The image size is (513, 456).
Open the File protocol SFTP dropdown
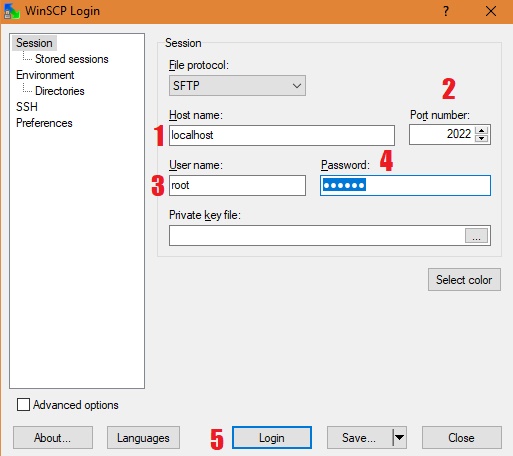tap(237, 86)
